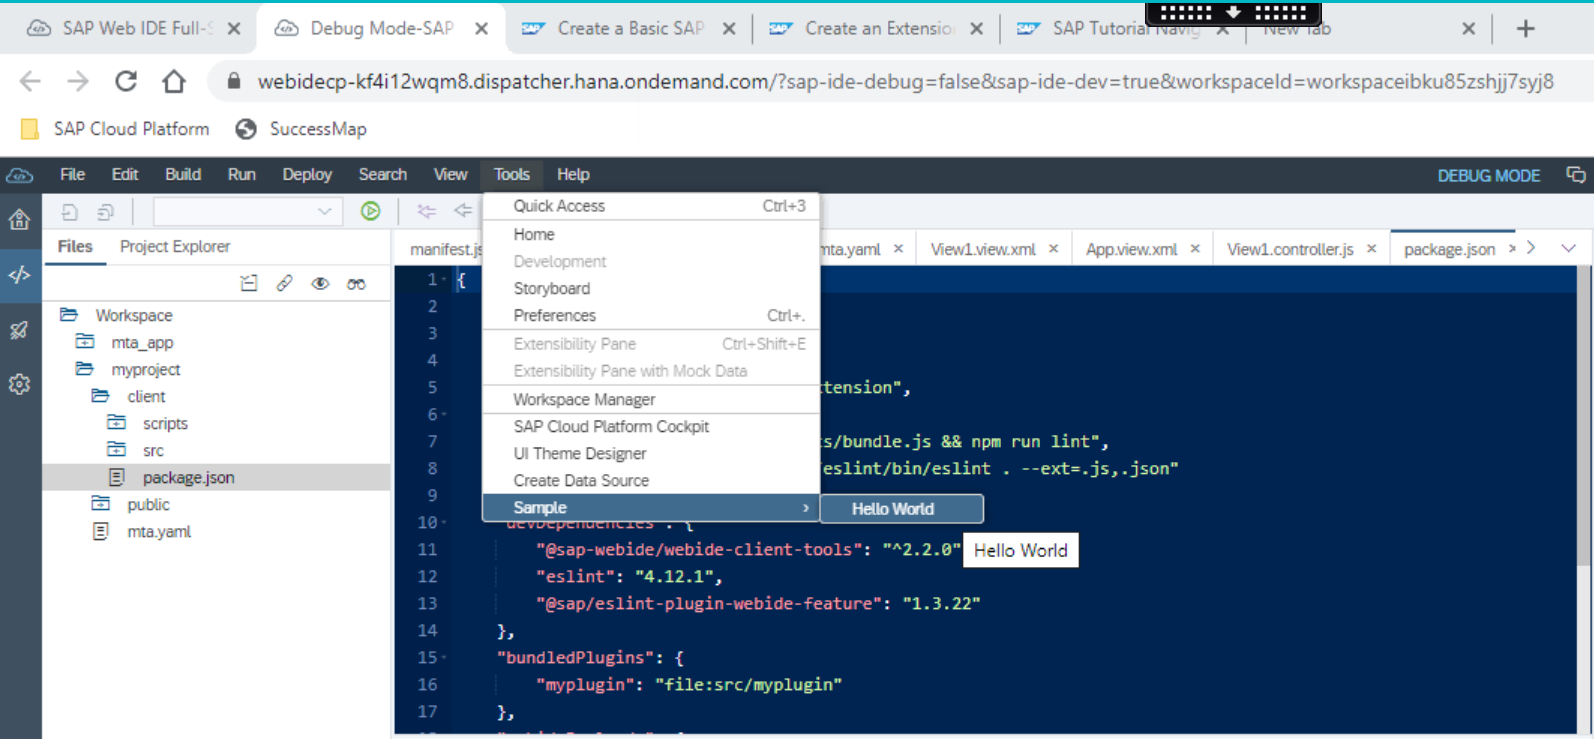Open the View1.controller.js editor tab
Viewport: 1594px width, 739px height.
pos(1290,249)
